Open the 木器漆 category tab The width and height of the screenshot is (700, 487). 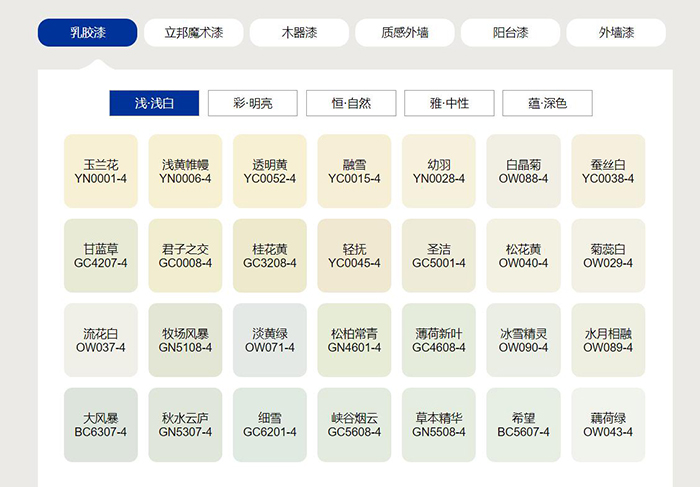coord(299,33)
